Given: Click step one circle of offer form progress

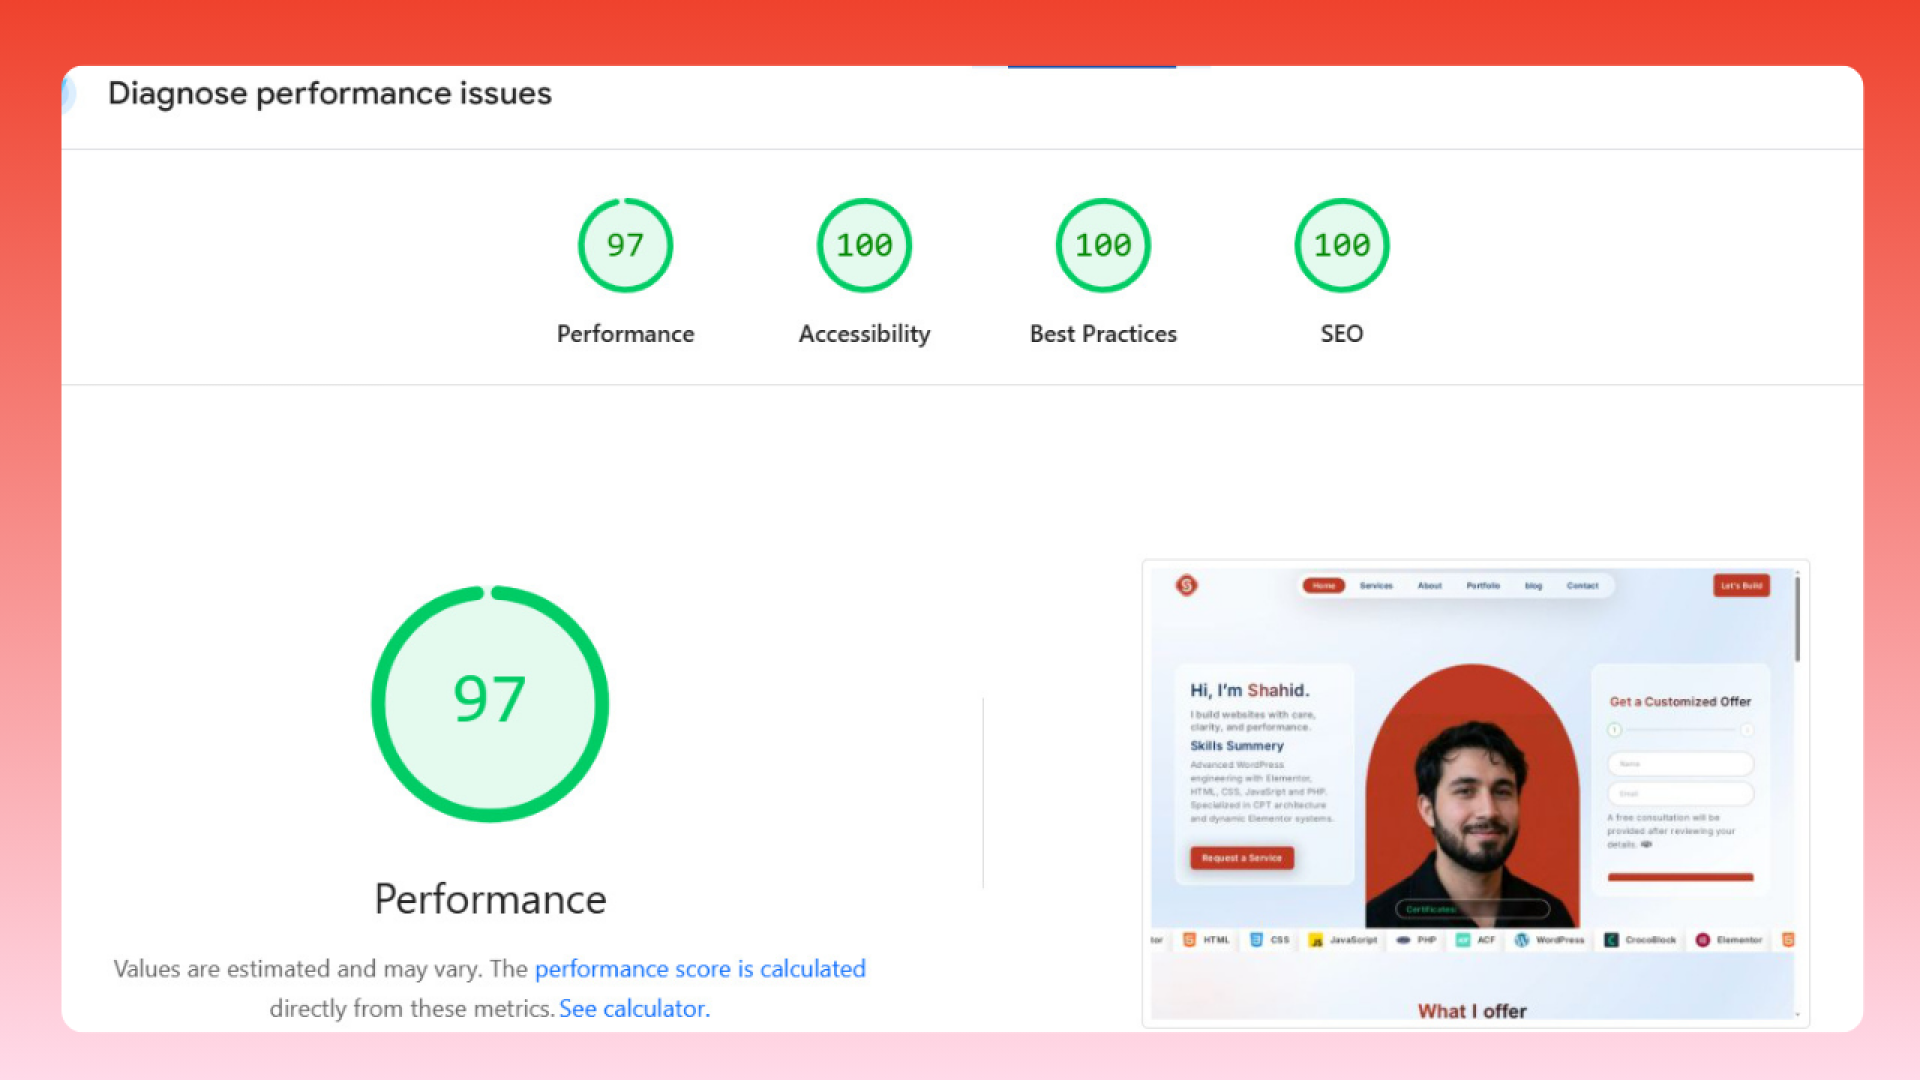Looking at the screenshot, I should (1614, 730).
